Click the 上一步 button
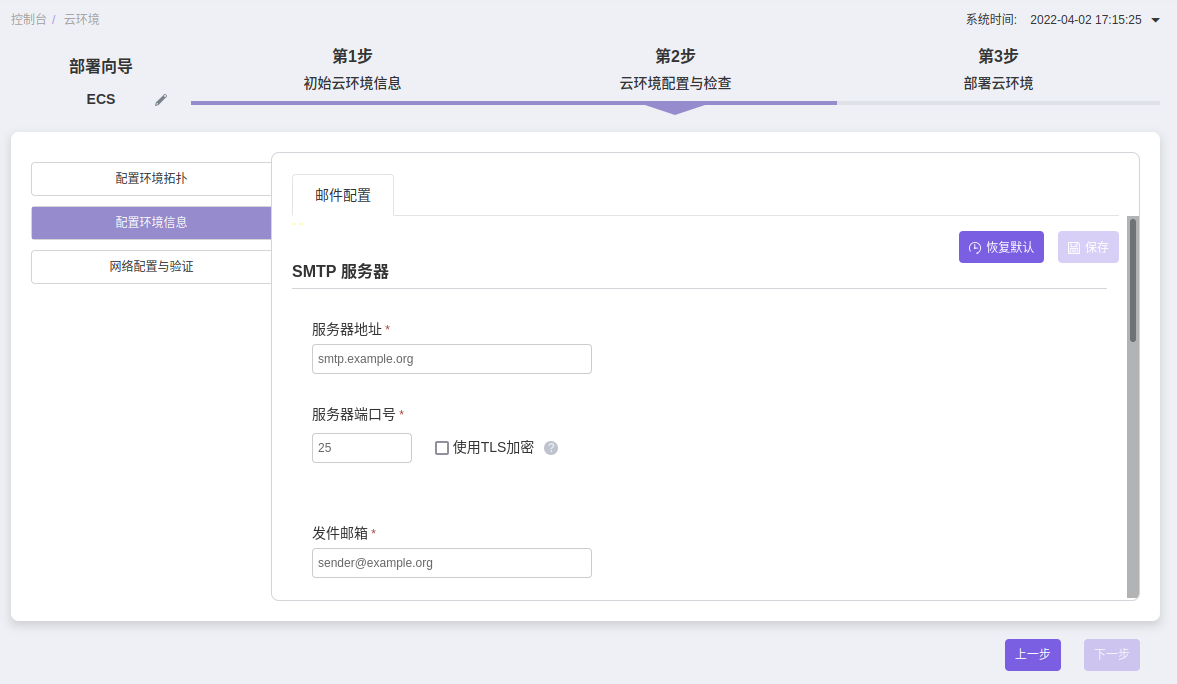Screen dimensions: 1177x684 click(x=1032, y=655)
